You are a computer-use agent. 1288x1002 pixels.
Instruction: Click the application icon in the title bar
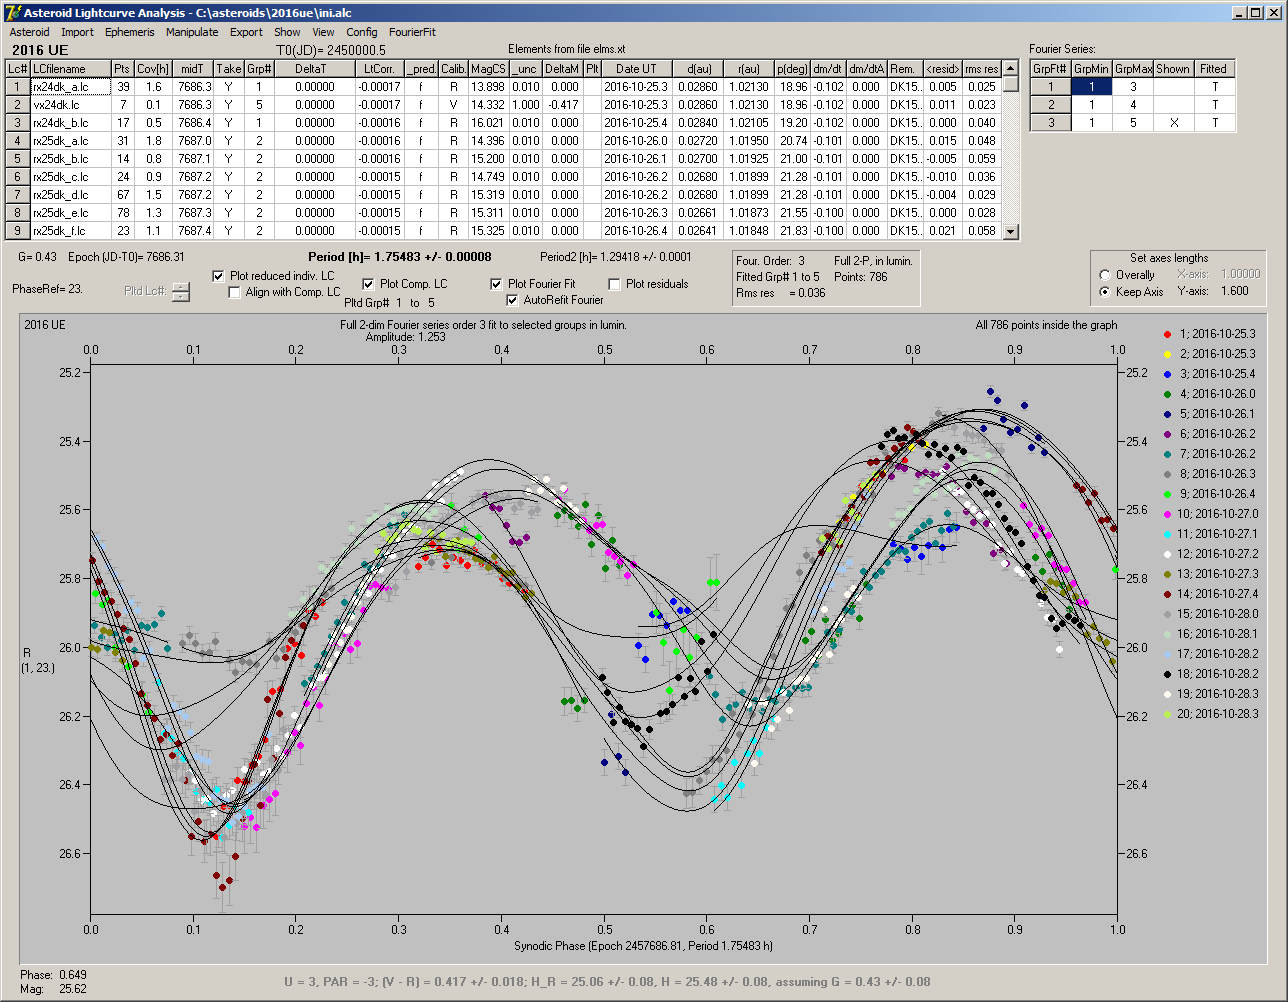point(13,12)
